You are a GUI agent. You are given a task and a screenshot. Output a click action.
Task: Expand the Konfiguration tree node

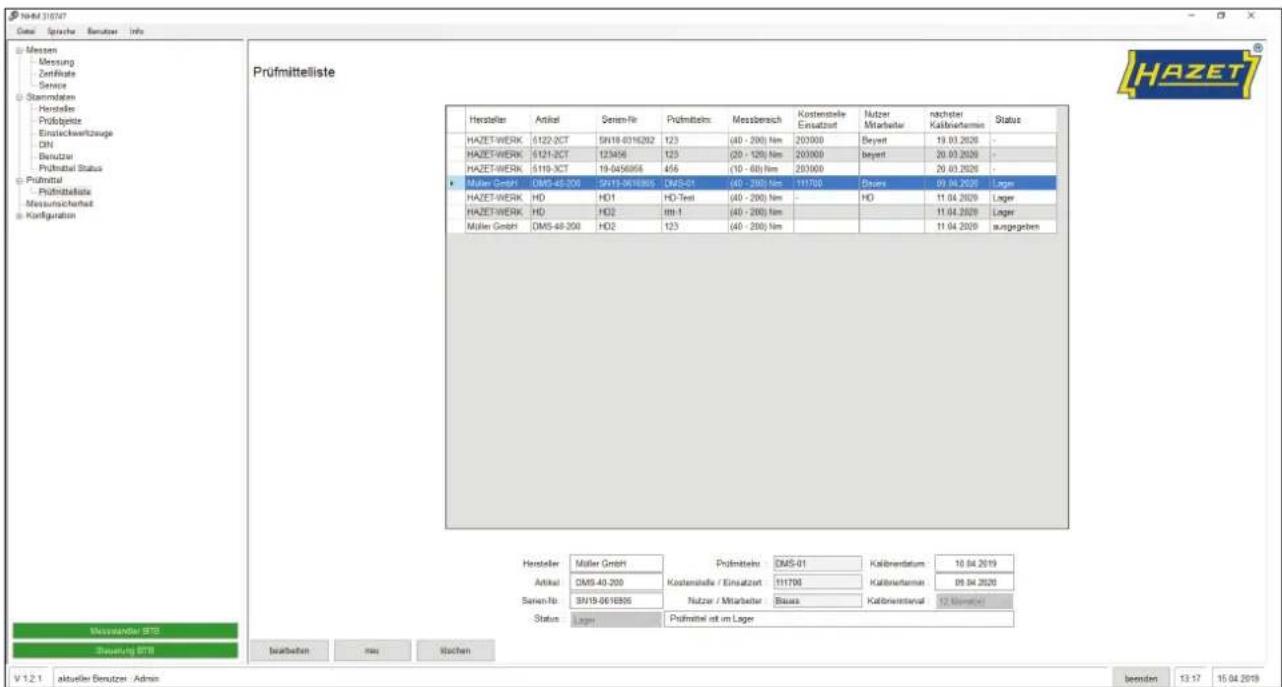(x=20, y=216)
